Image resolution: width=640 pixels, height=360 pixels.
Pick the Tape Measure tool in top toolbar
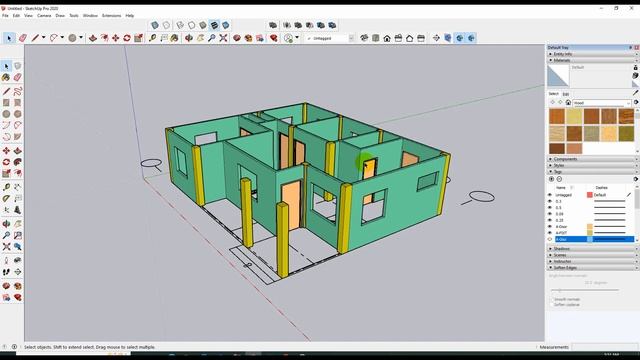[x=152, y=38]
